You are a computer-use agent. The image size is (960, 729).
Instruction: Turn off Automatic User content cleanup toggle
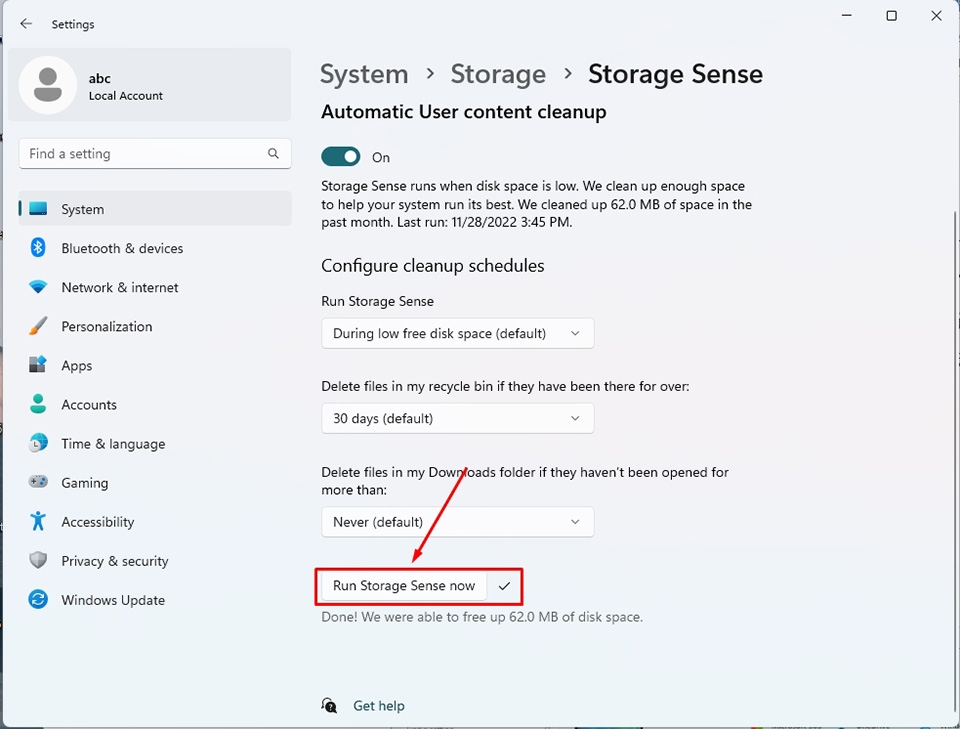340,157
